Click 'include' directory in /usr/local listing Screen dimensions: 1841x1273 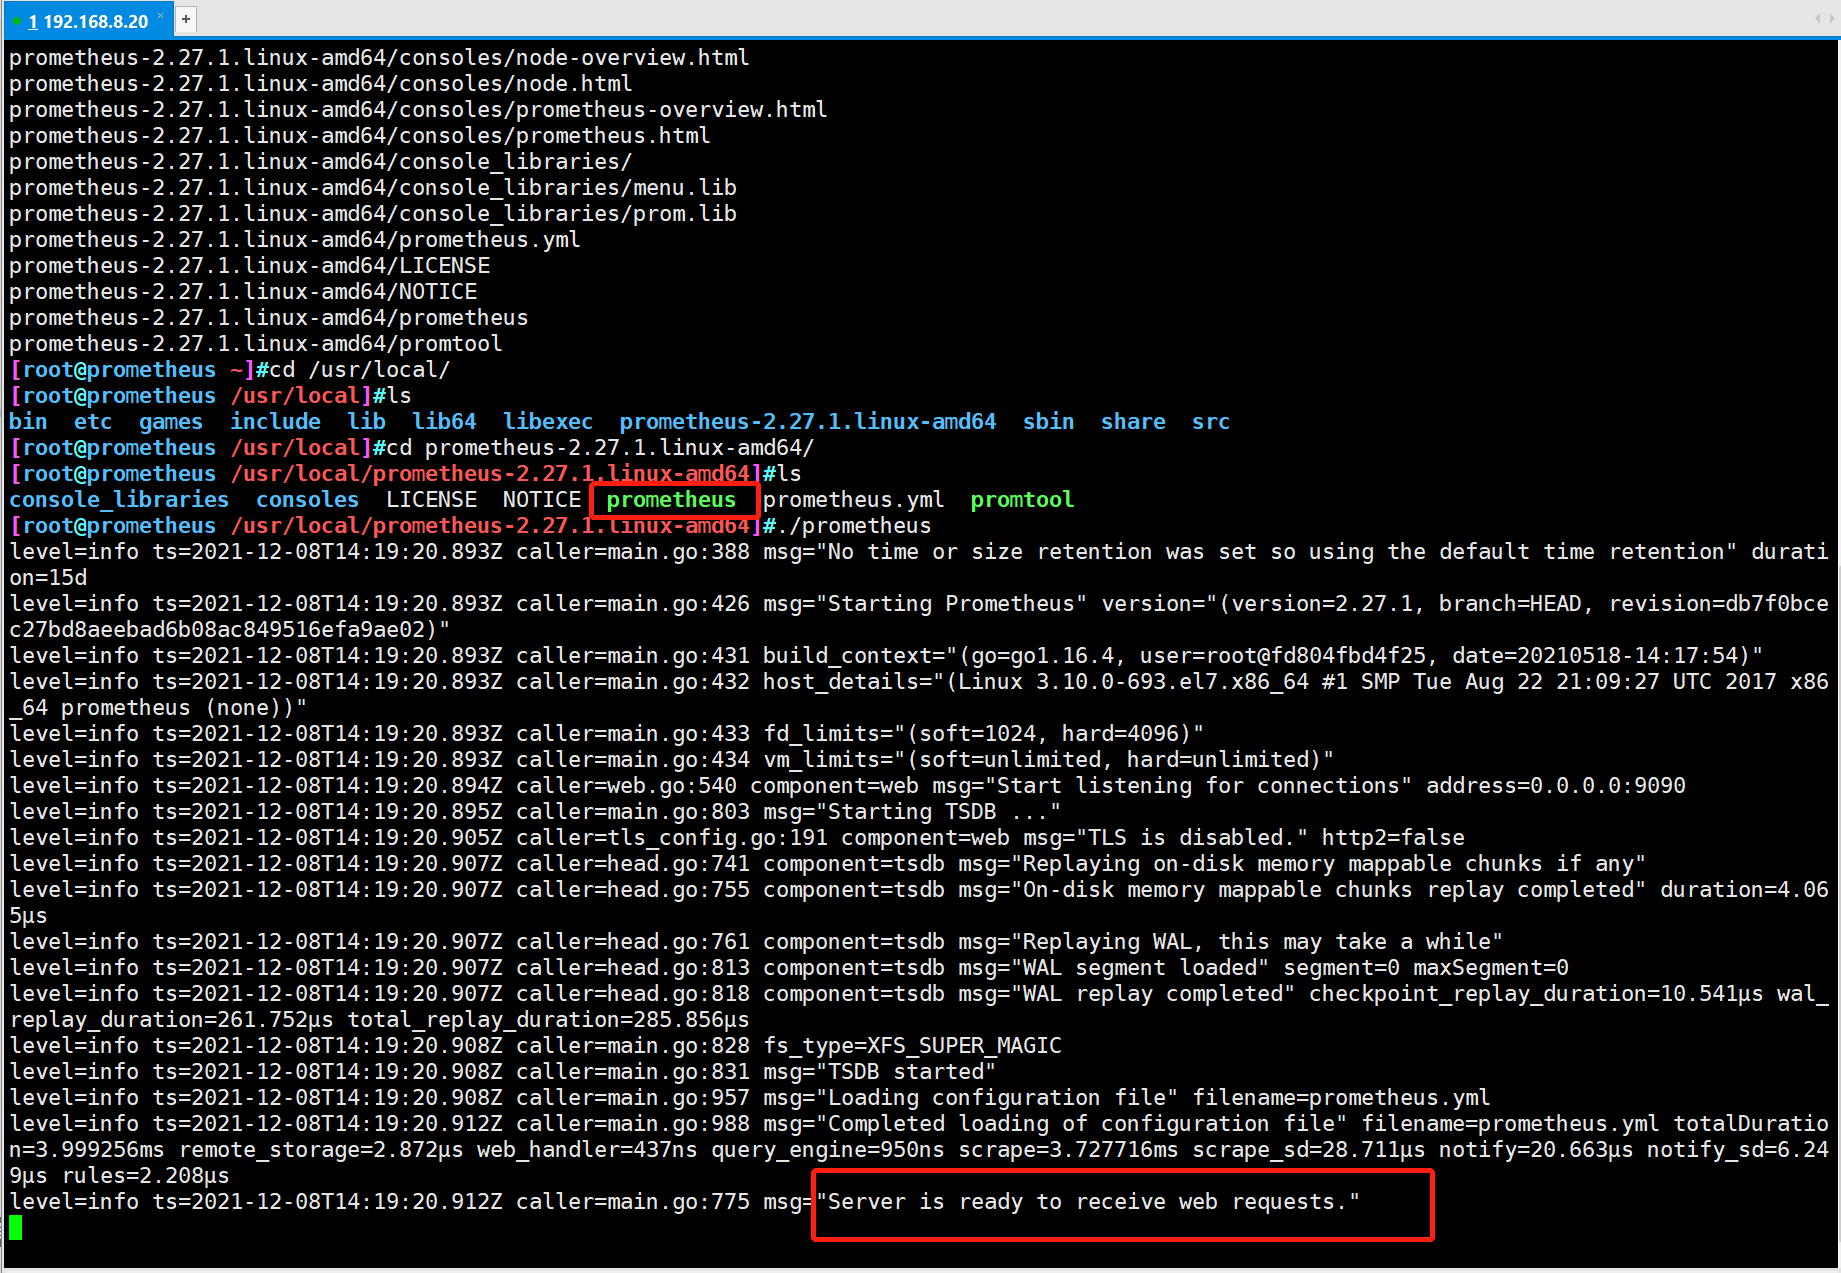pyautogui.click(x=275, y=421)
